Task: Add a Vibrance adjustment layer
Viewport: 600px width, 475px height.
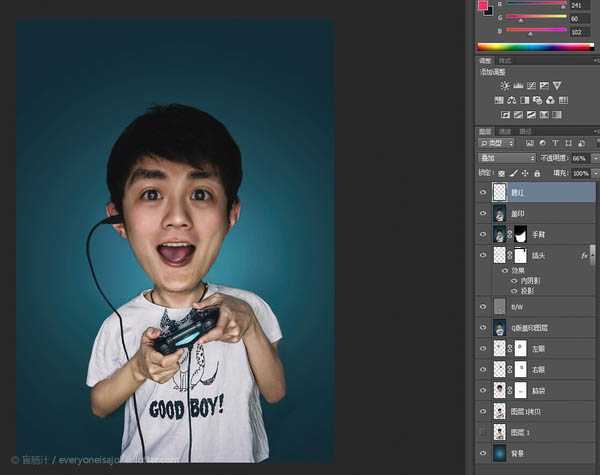Action: pos(557,86)
